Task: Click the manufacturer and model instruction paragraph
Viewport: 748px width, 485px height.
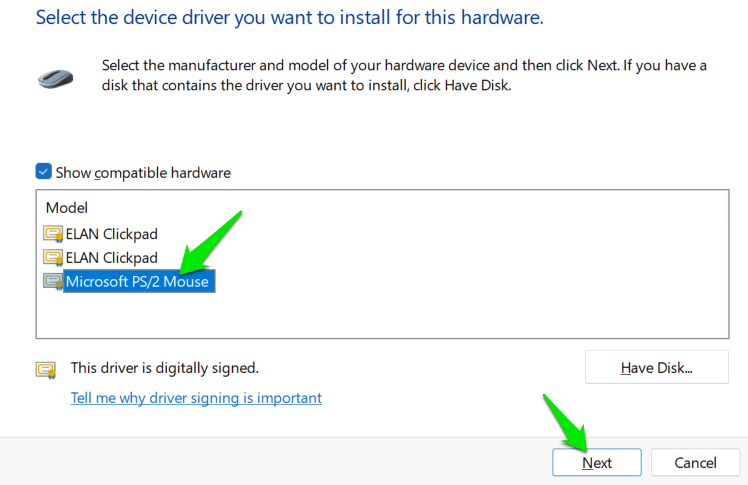Action: (x=404, y=75)
